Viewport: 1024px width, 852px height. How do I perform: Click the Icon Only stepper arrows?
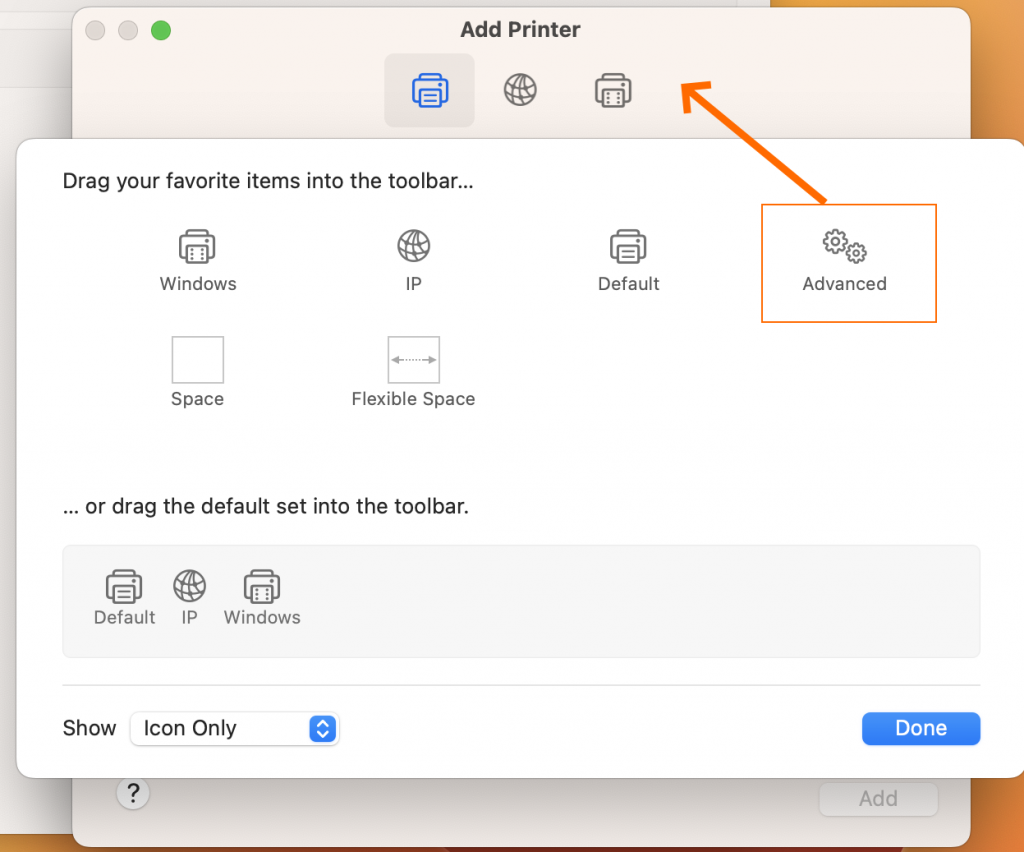coord(322,728)
